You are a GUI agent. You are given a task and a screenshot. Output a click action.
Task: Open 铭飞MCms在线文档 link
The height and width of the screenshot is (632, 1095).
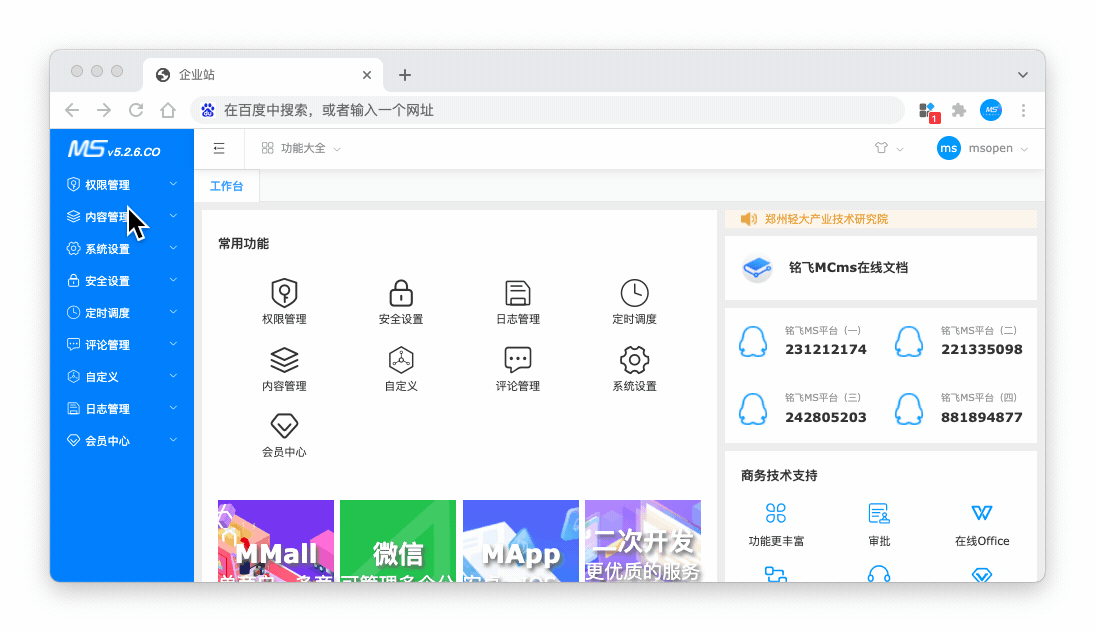[848, 268]
